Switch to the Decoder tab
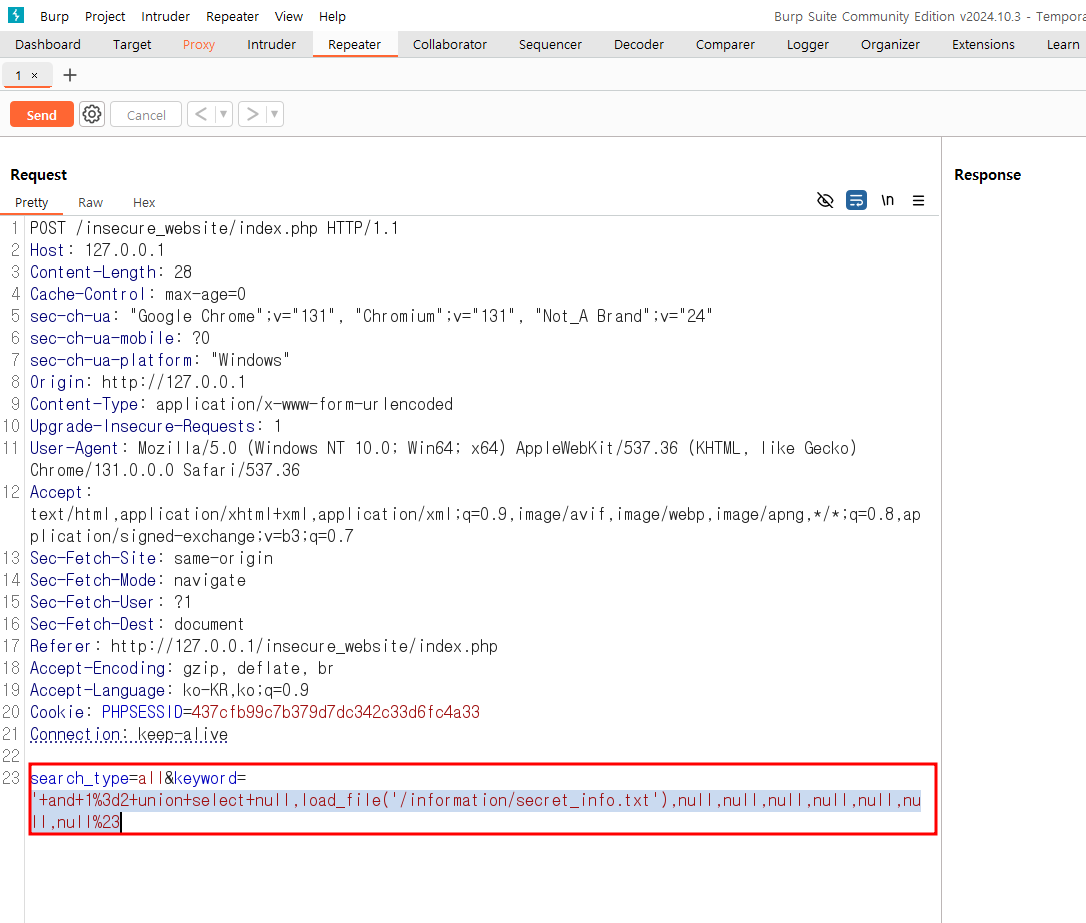 coord(639,44)
